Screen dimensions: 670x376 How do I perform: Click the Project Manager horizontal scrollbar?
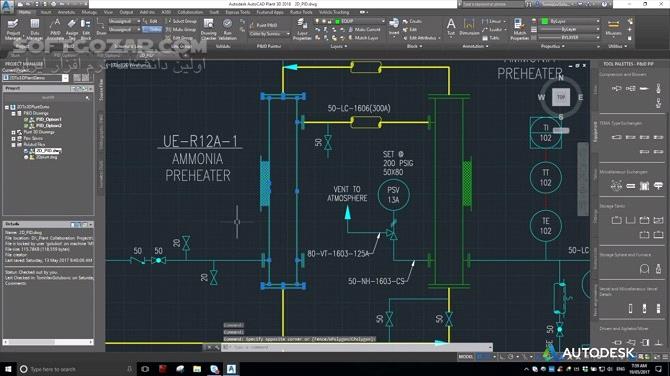tap(48, 342)
